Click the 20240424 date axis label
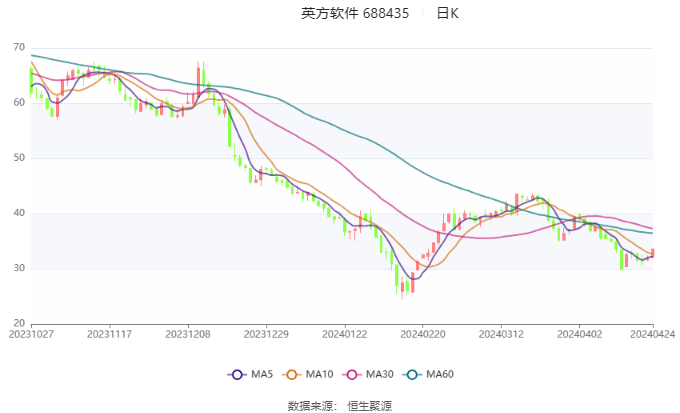This screenshot has height=413, width=680. coord(653,334)
